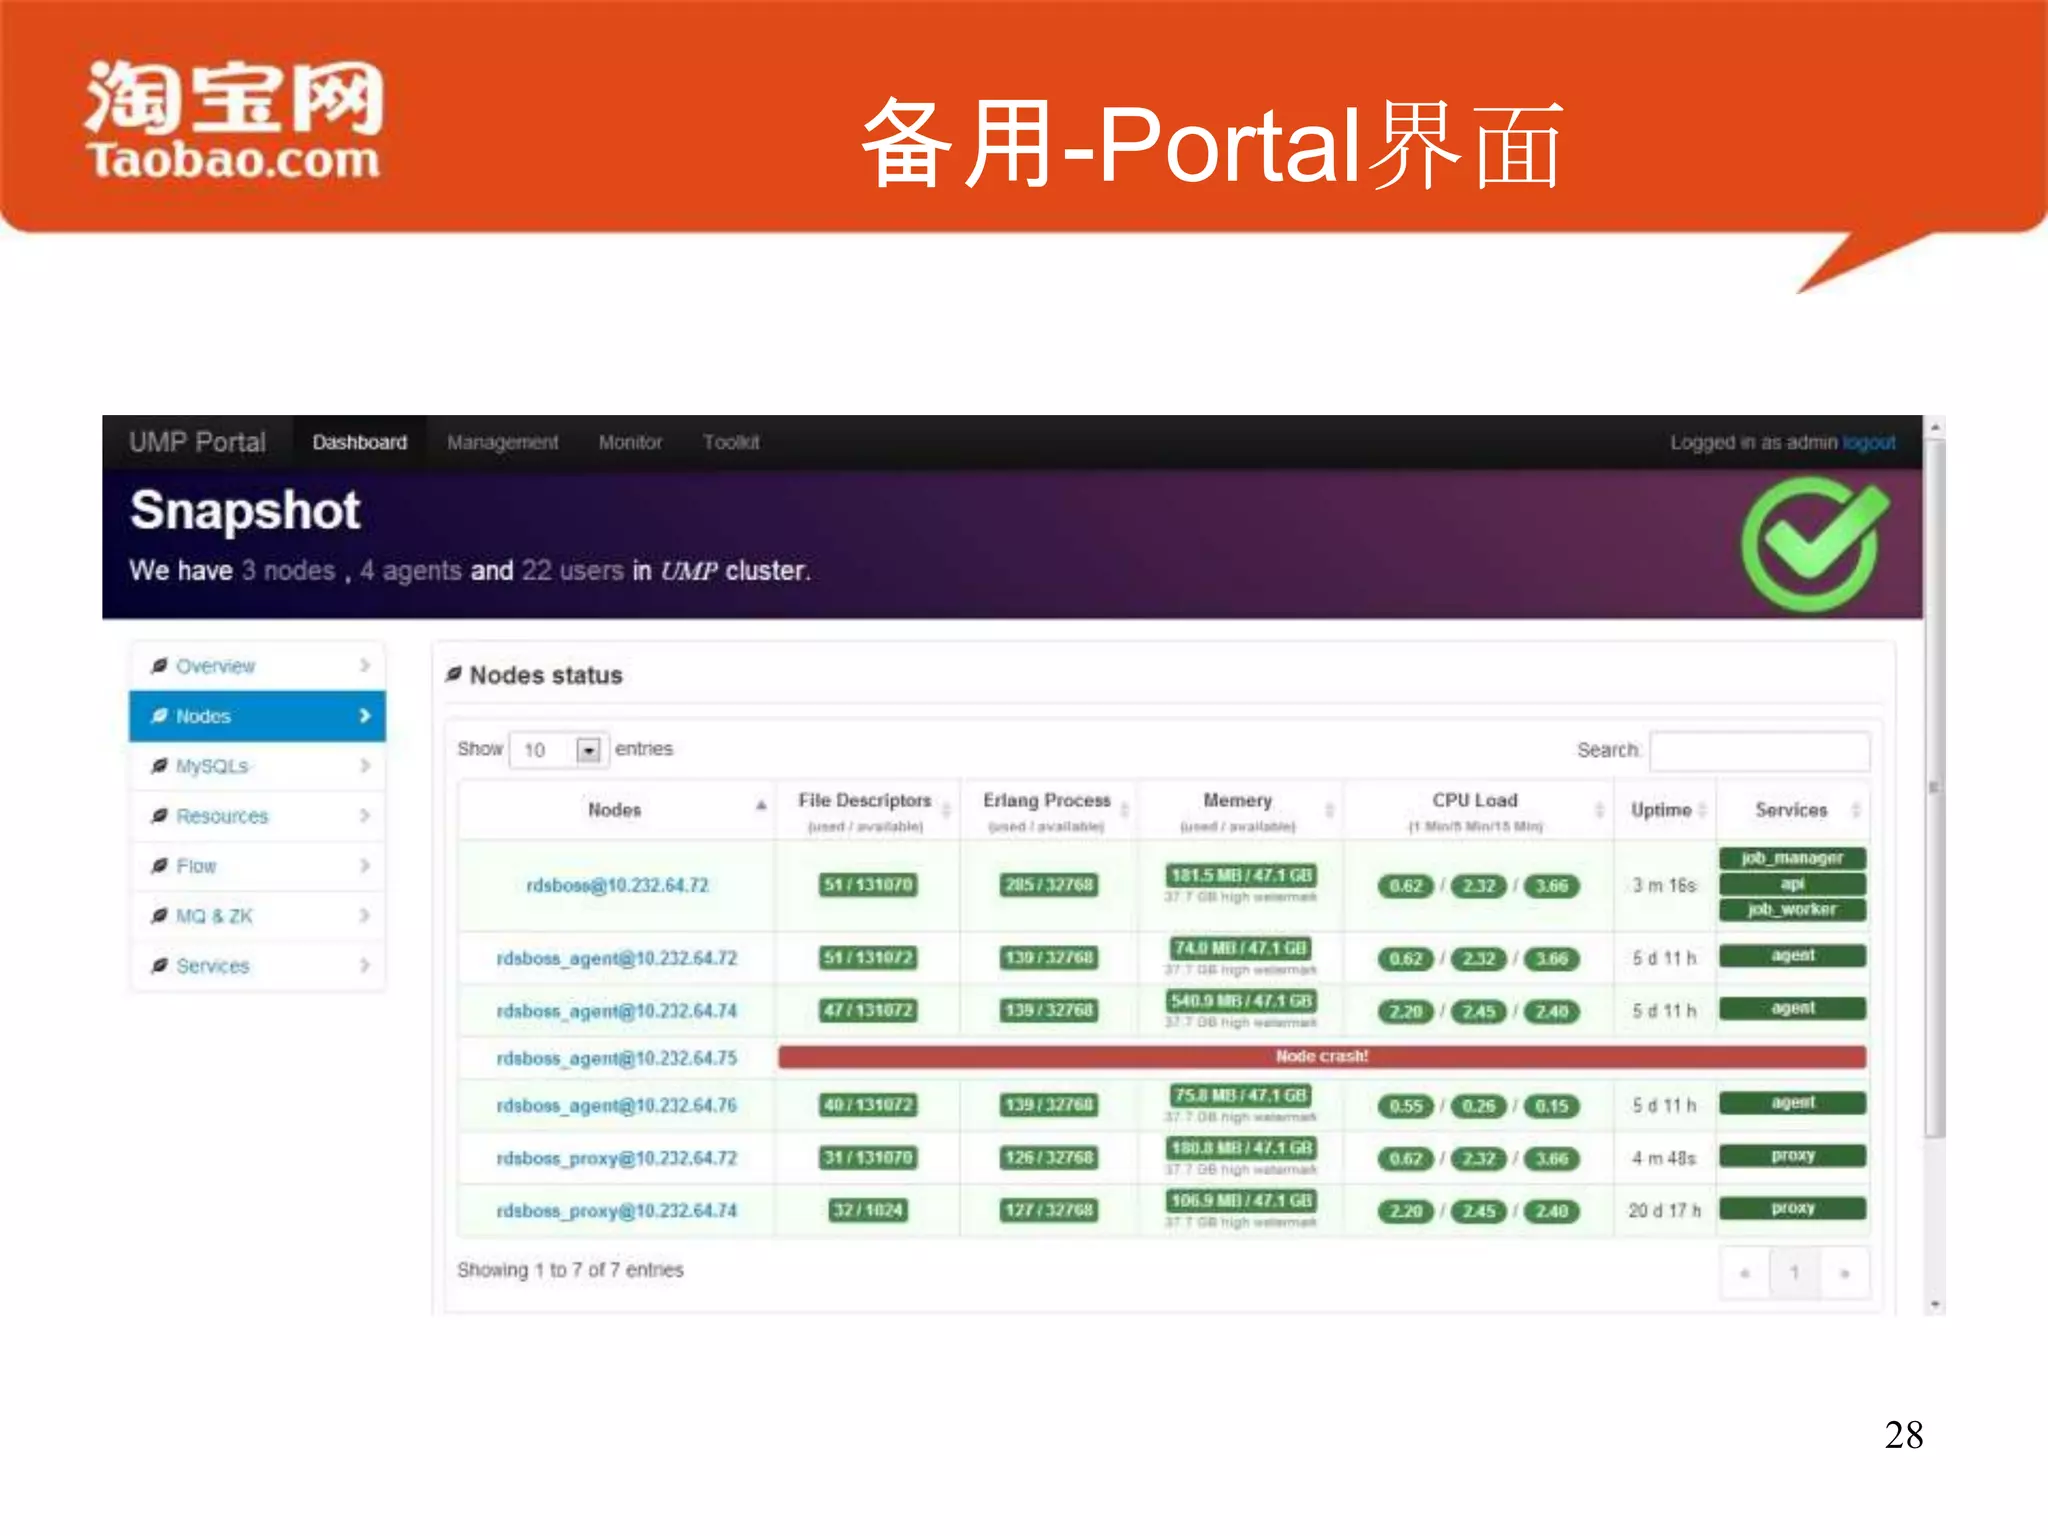Switch to the Monitor navbar tab
The height and width of the screenshot is (1536, 2048).
point(630,442)
